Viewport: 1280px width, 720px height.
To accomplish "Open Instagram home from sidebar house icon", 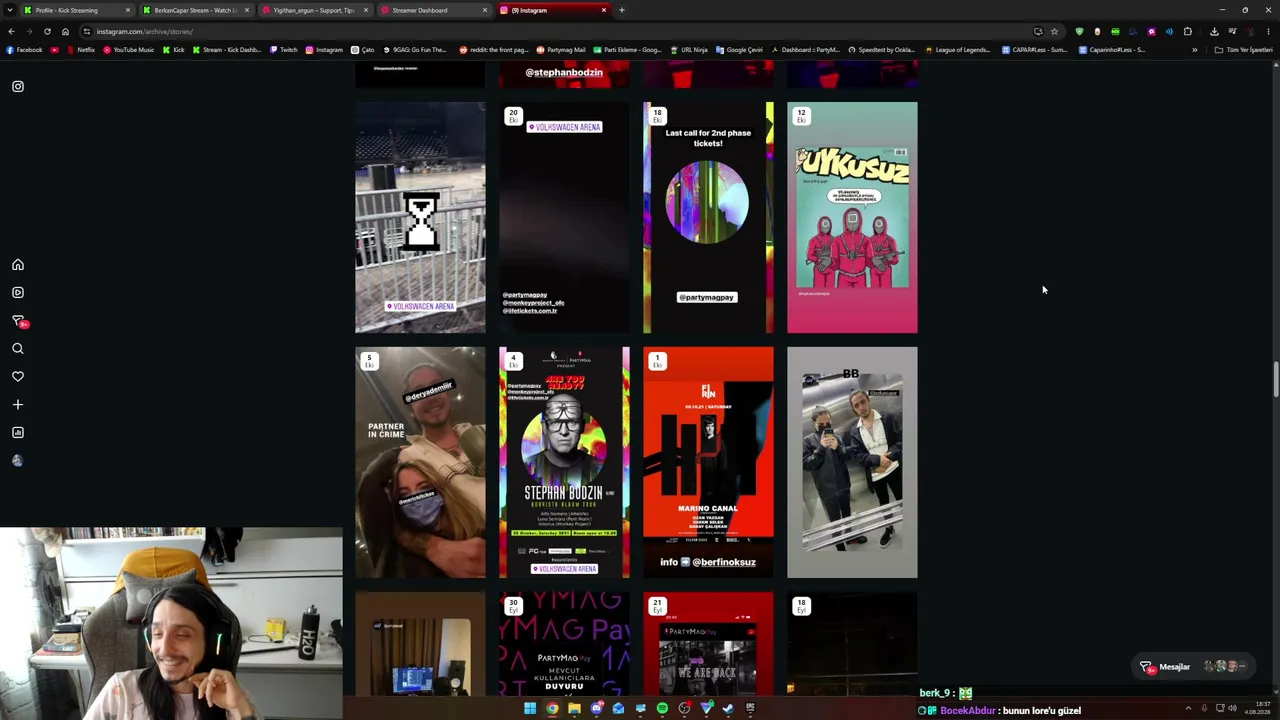I will coord(18,265).
